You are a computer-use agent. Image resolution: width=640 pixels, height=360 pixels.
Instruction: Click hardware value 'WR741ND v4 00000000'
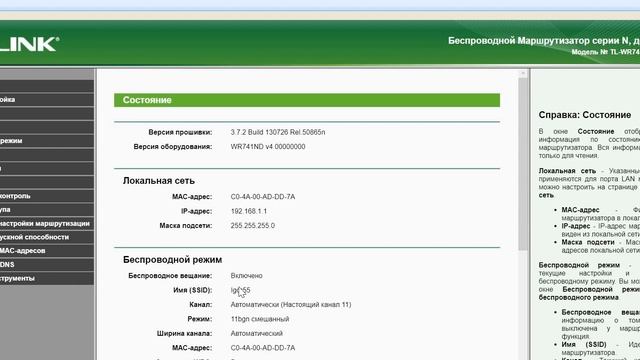268,147
